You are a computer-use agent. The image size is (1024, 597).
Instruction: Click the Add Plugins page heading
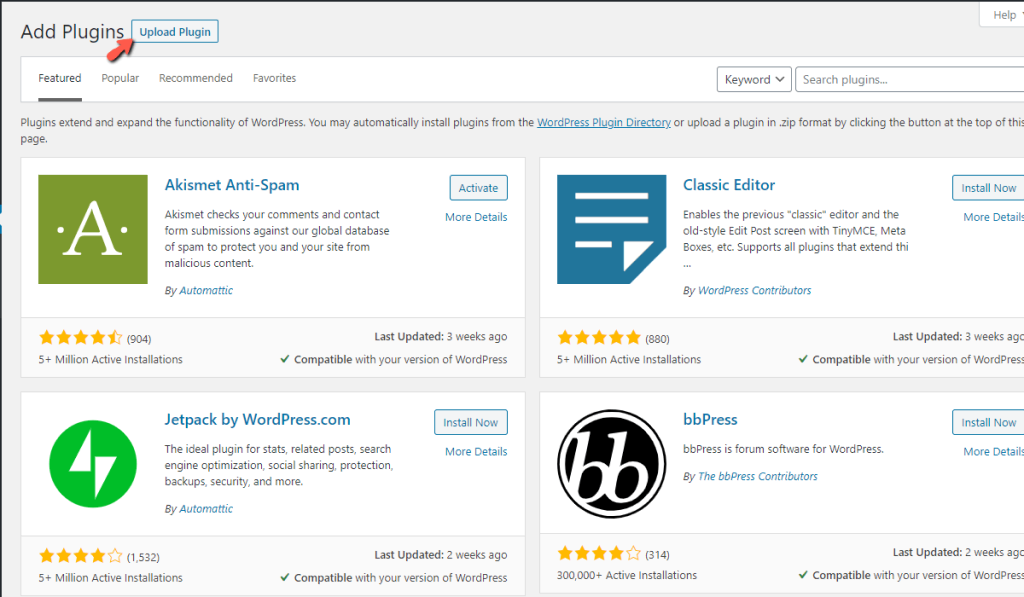coord(72,31)
